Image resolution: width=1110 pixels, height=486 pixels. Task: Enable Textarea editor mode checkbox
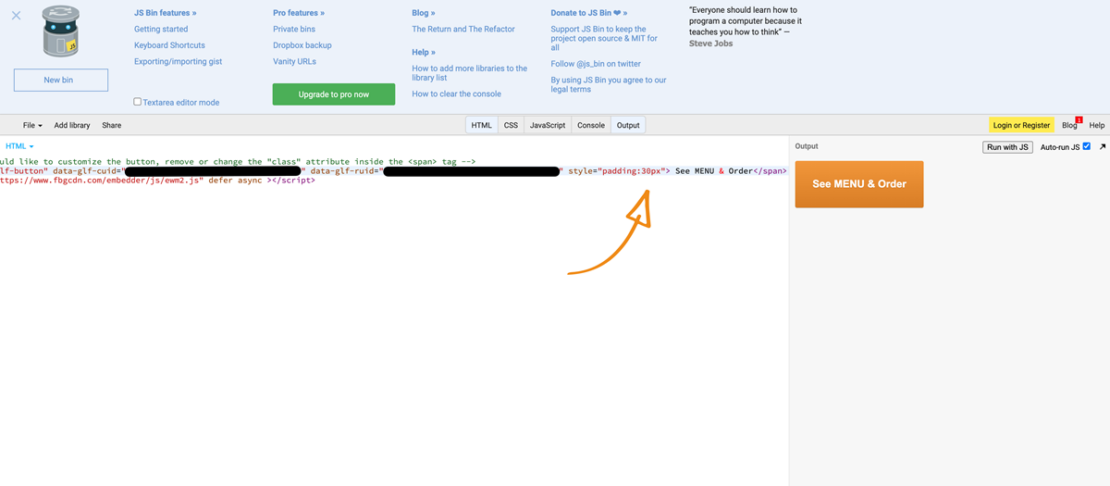[x=138, y=102]
